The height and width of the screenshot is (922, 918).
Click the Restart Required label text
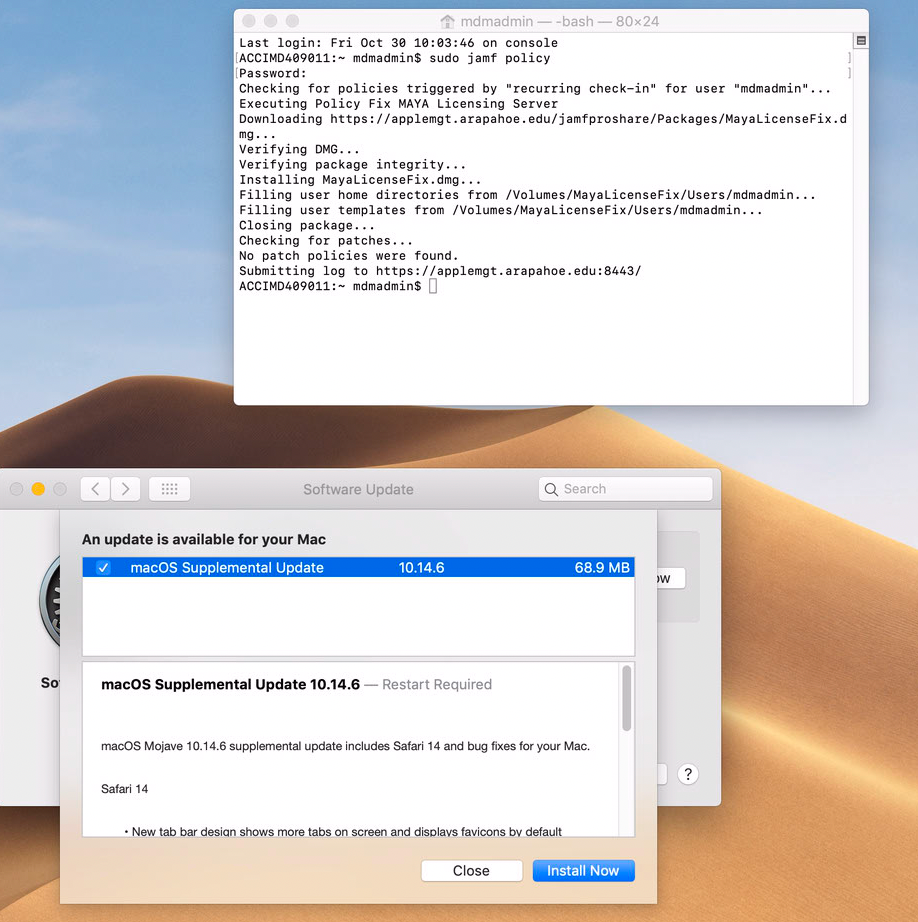[437, 684]
